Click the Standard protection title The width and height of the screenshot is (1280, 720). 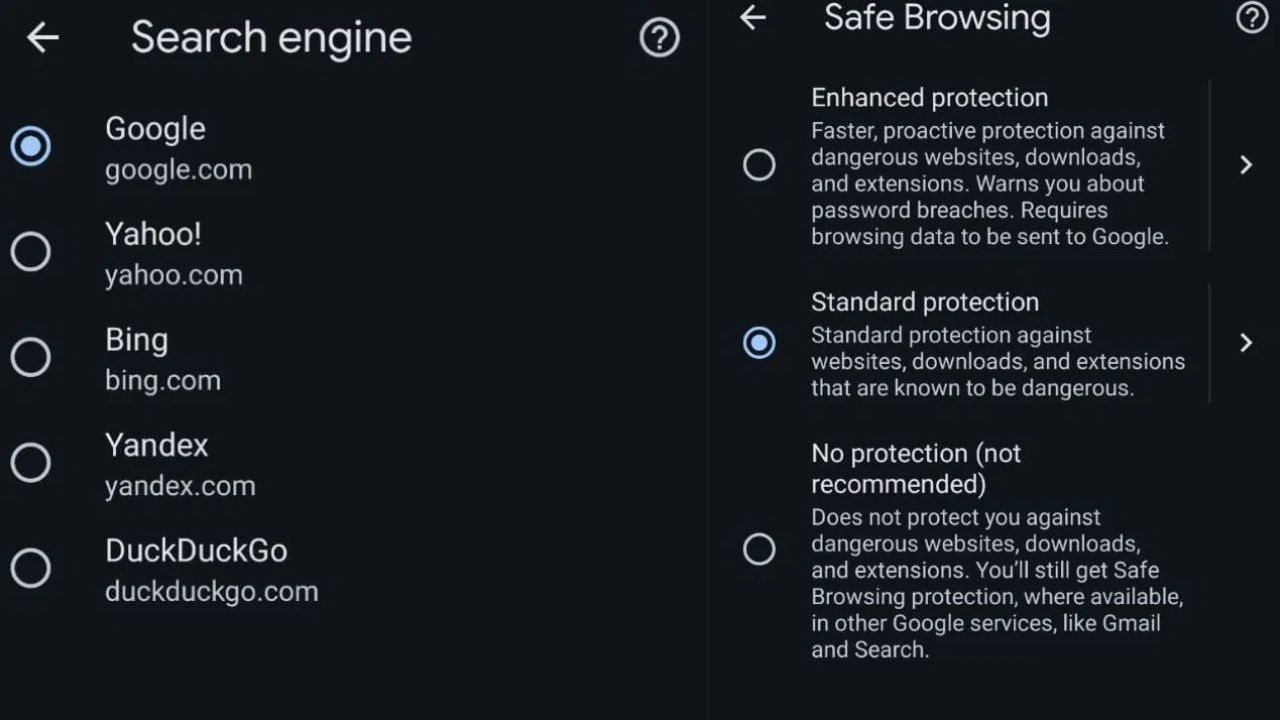pyautogui.click(x=924, y=302)
